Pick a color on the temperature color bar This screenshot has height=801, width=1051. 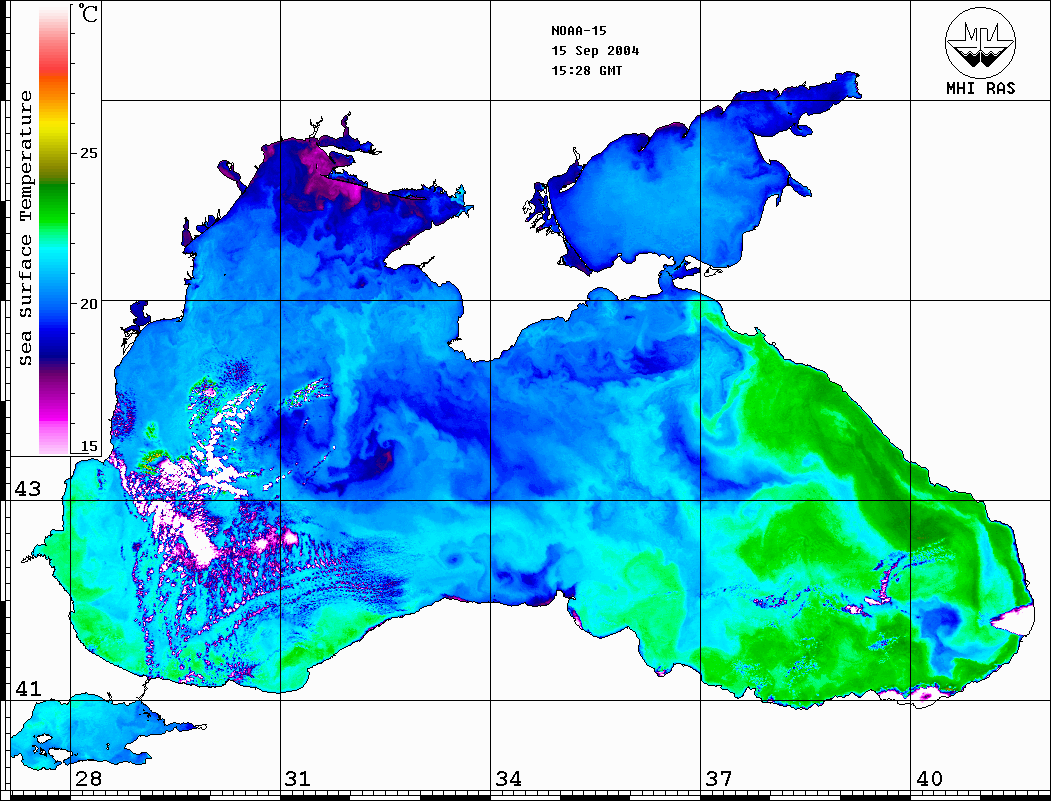(54, 230)
